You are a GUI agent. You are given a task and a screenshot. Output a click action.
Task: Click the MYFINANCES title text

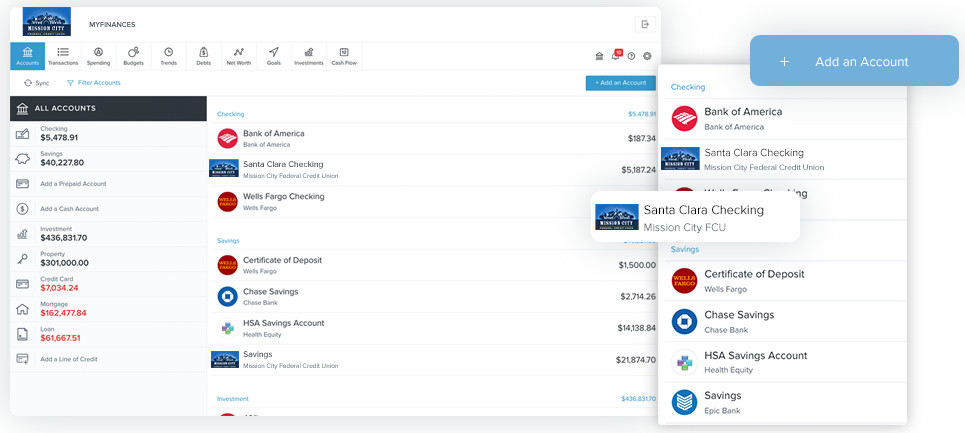[x=112, y=25]
